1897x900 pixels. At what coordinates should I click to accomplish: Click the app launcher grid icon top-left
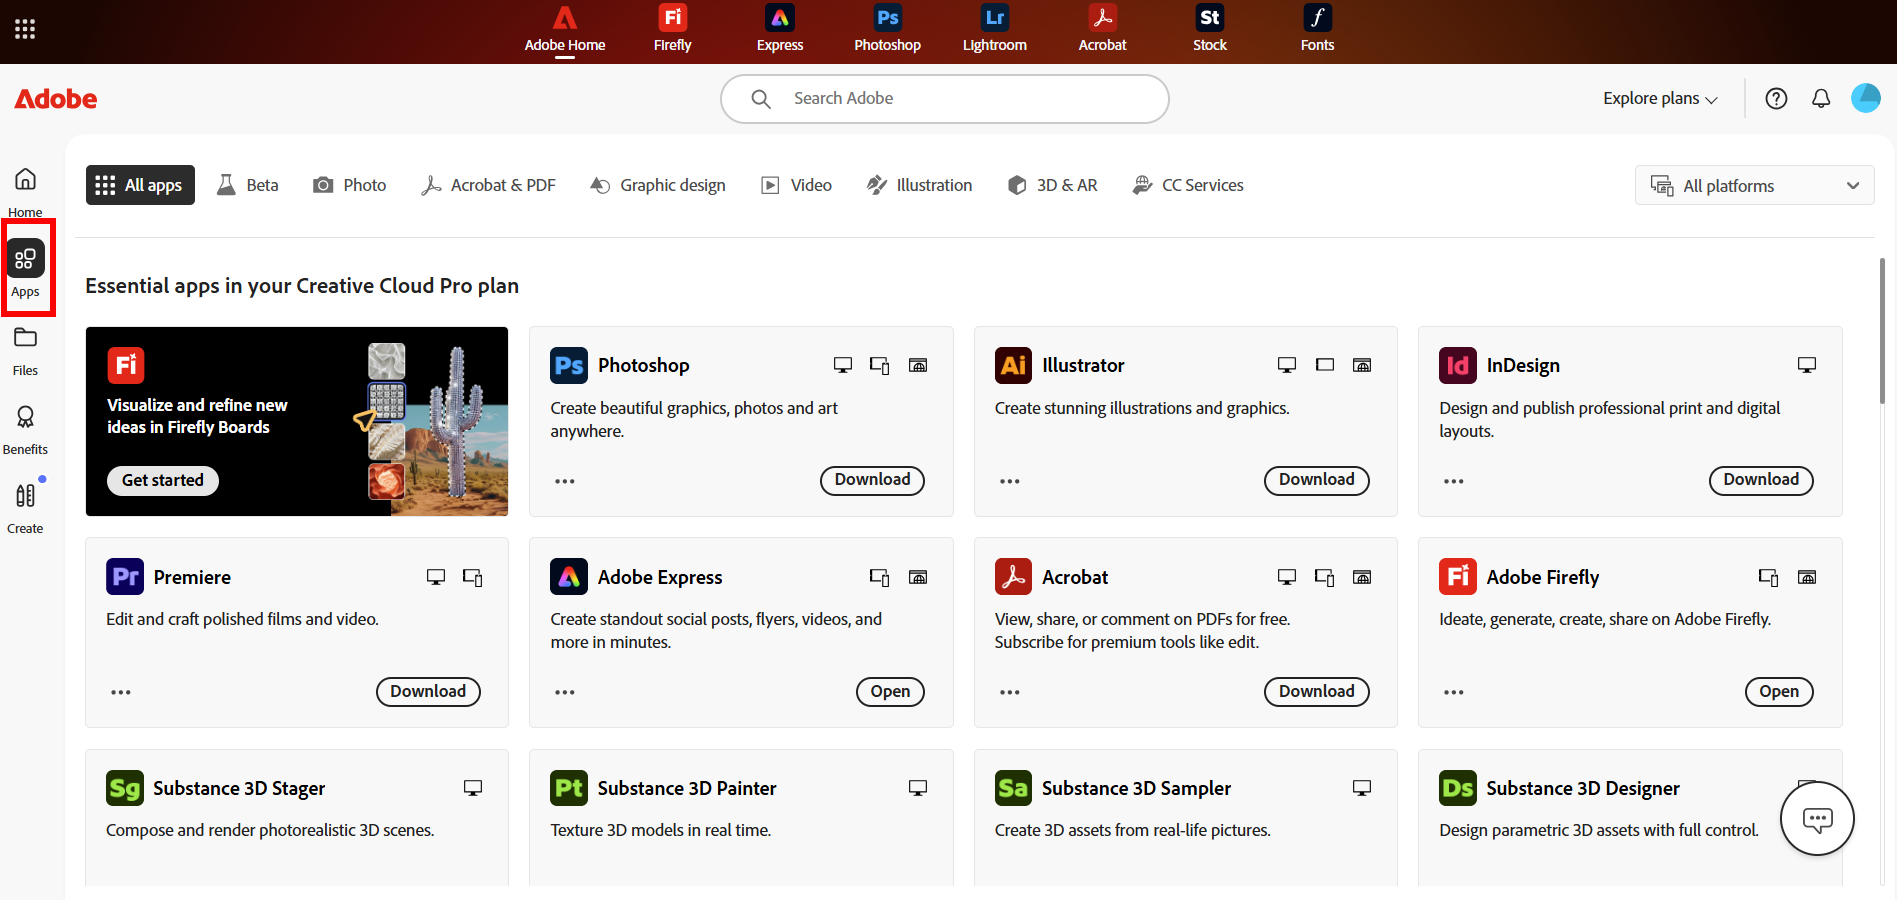point(24,28)
